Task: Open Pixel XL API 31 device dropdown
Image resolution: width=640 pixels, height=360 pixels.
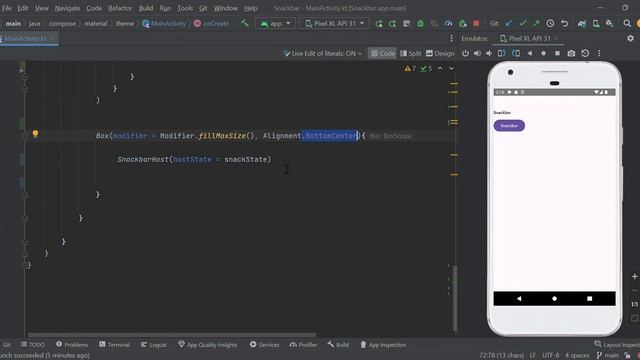Action: (334, 24)
